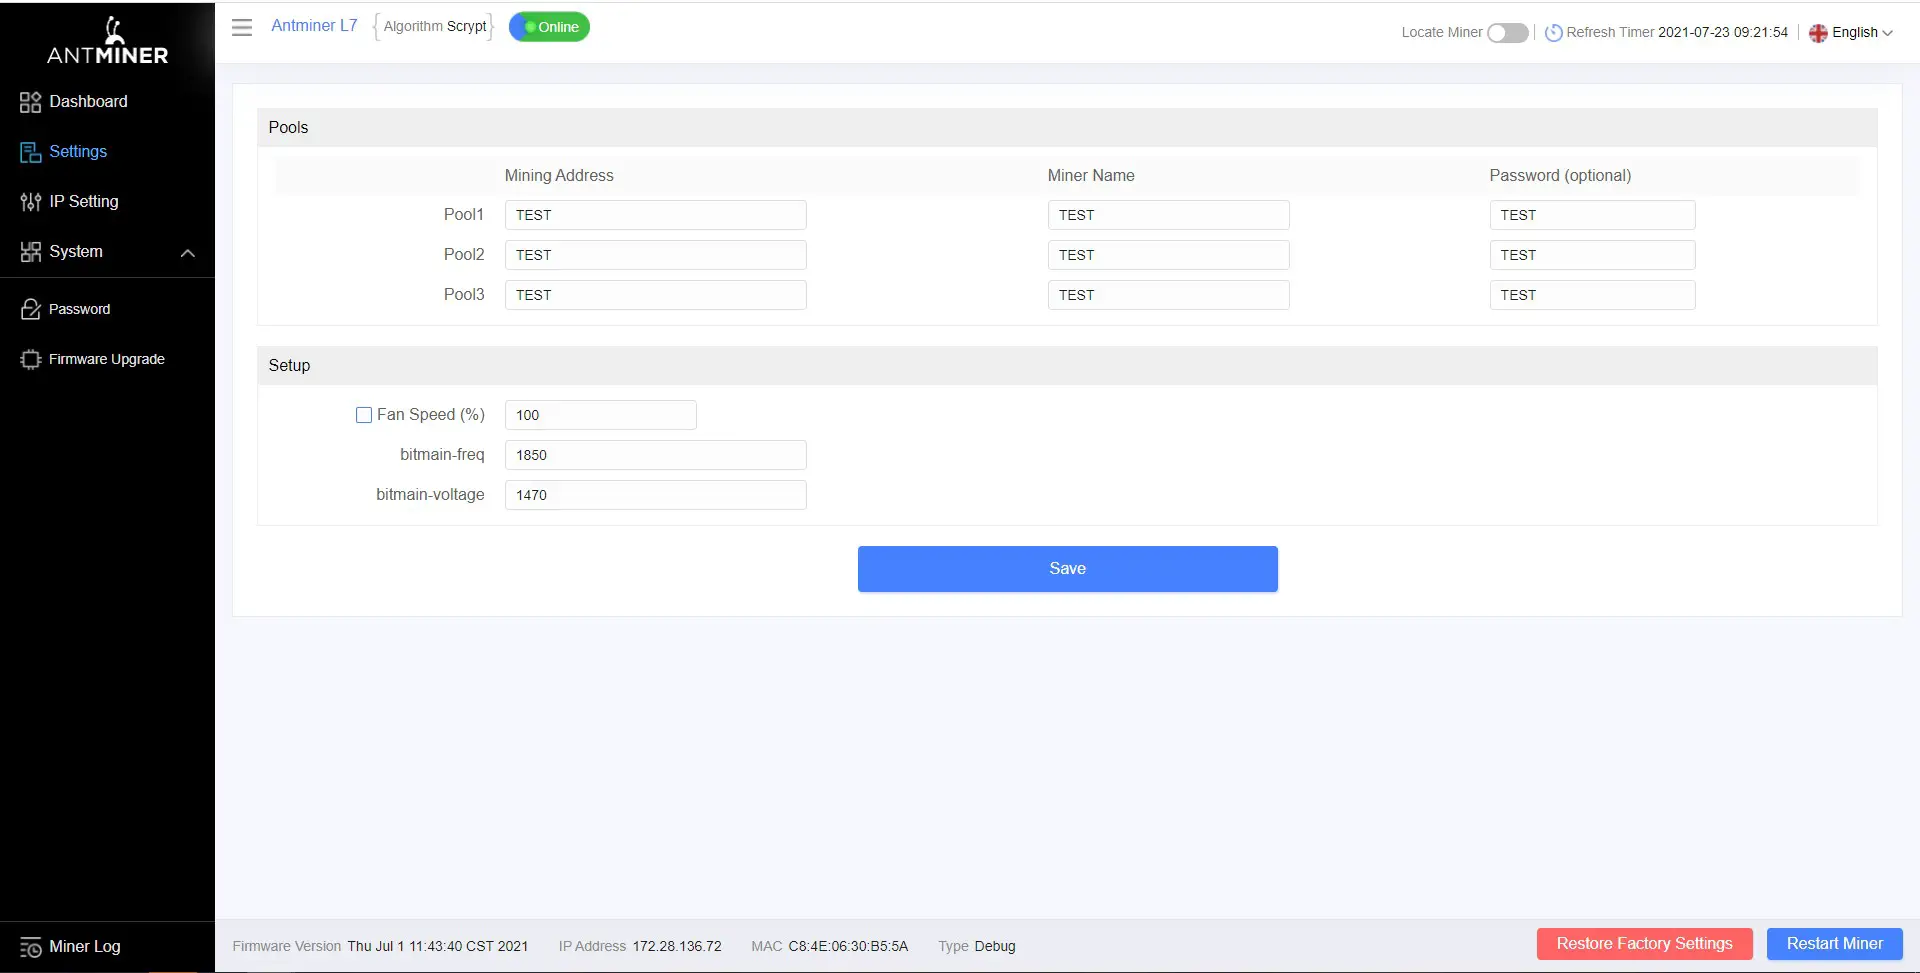Click the Online status badge
The width and height of the screenshot is (1920, 973).
click(550, 27)
